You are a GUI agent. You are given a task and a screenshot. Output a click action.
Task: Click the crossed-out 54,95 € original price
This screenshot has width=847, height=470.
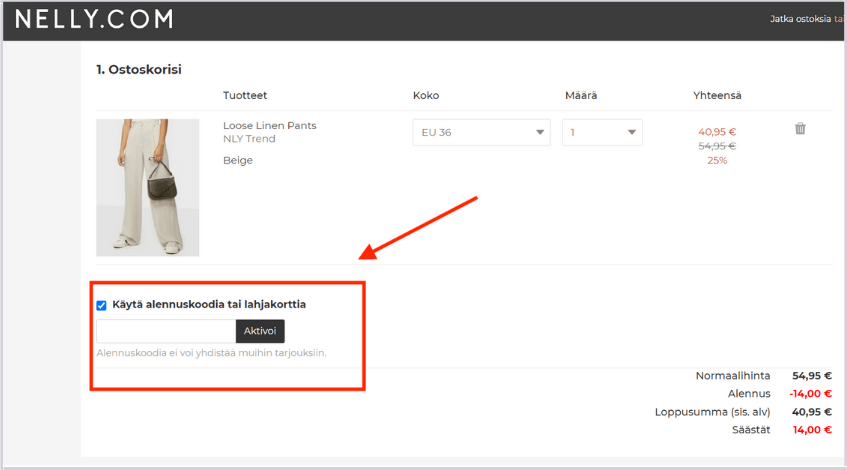pyautogui.click(x=716, y=146)
